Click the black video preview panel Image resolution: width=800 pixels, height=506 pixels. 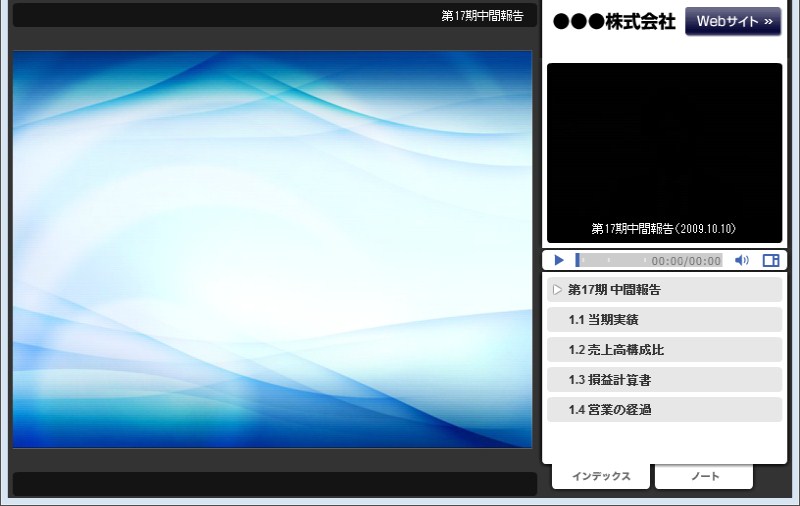coord(664,153)
